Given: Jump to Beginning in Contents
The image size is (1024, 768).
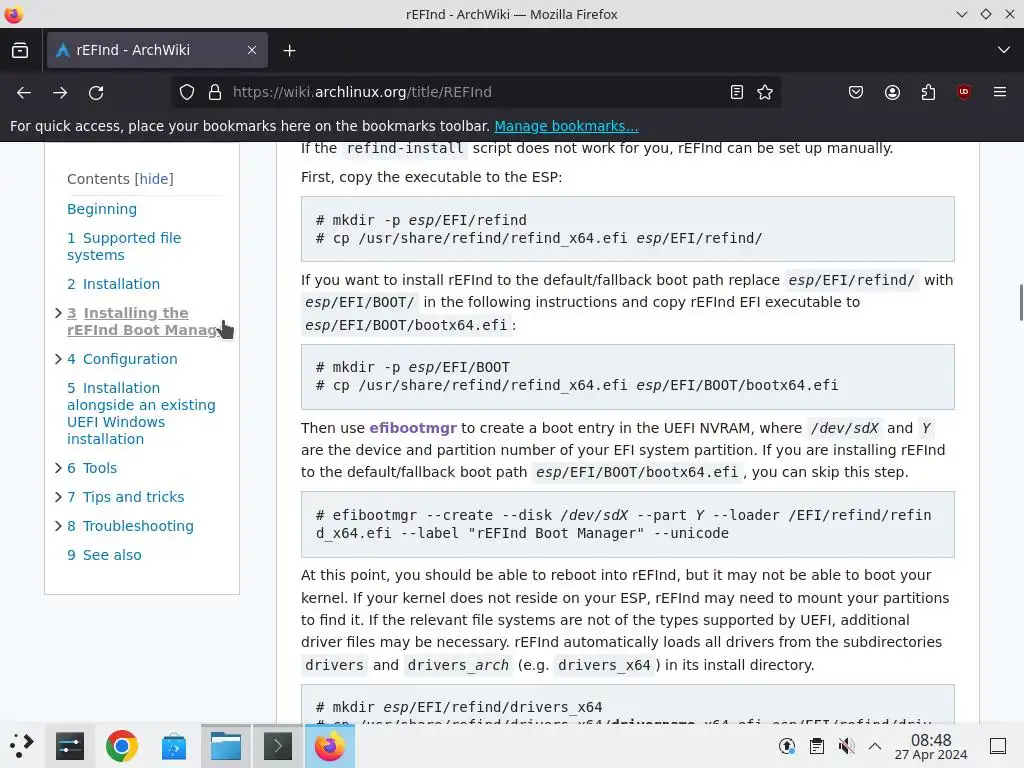Looking at the screenshot, I should 102,209.
